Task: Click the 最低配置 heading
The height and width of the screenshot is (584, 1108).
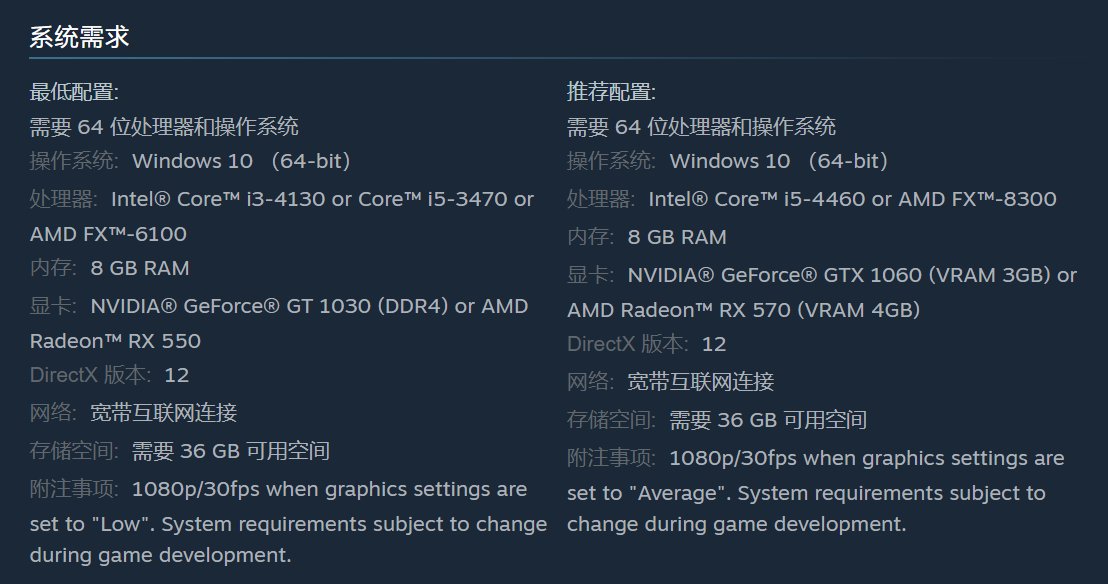Action: pyautogui.click(x=74, y=93)
